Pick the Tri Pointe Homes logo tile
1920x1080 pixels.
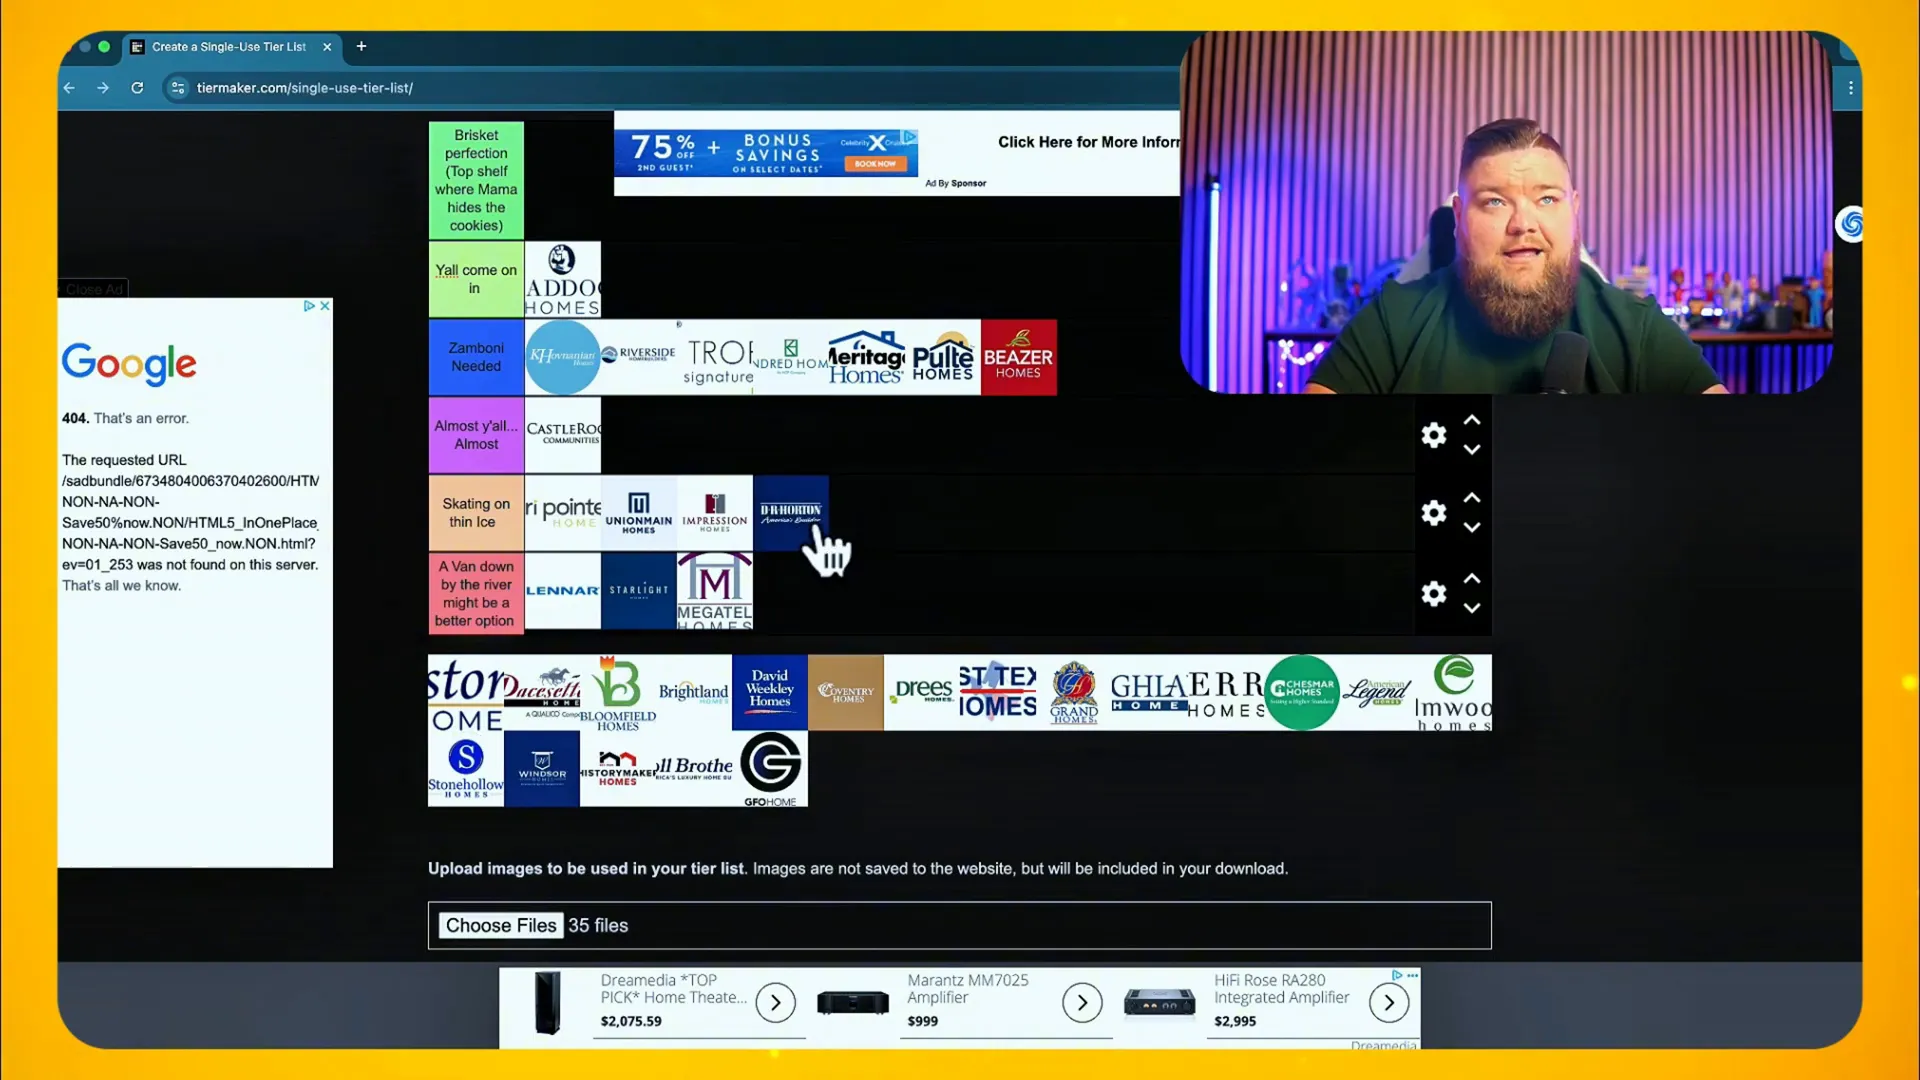pos(563,513)
